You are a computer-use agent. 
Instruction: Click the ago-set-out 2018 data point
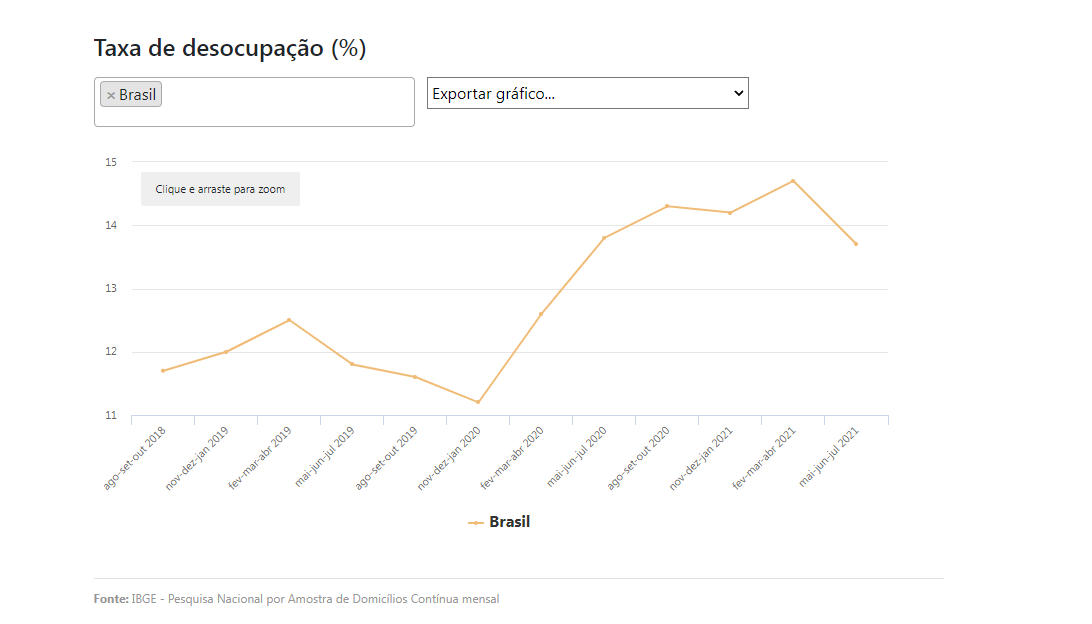click(x=163, y=371)
